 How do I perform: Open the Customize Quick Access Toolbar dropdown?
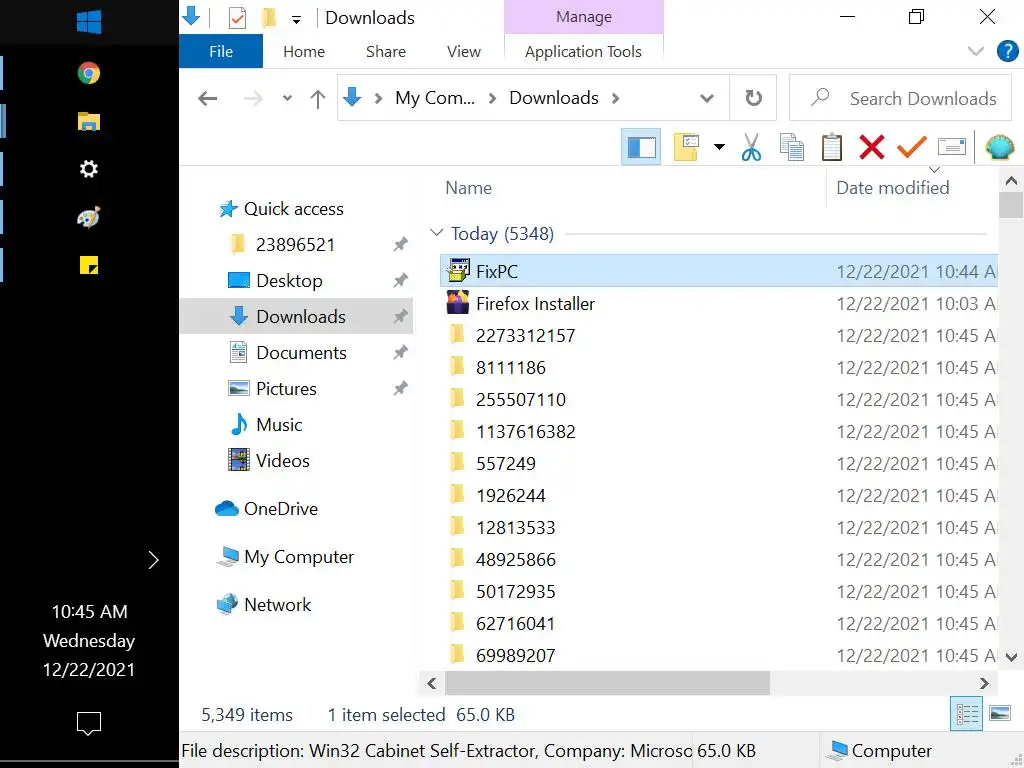click(296, 20)
